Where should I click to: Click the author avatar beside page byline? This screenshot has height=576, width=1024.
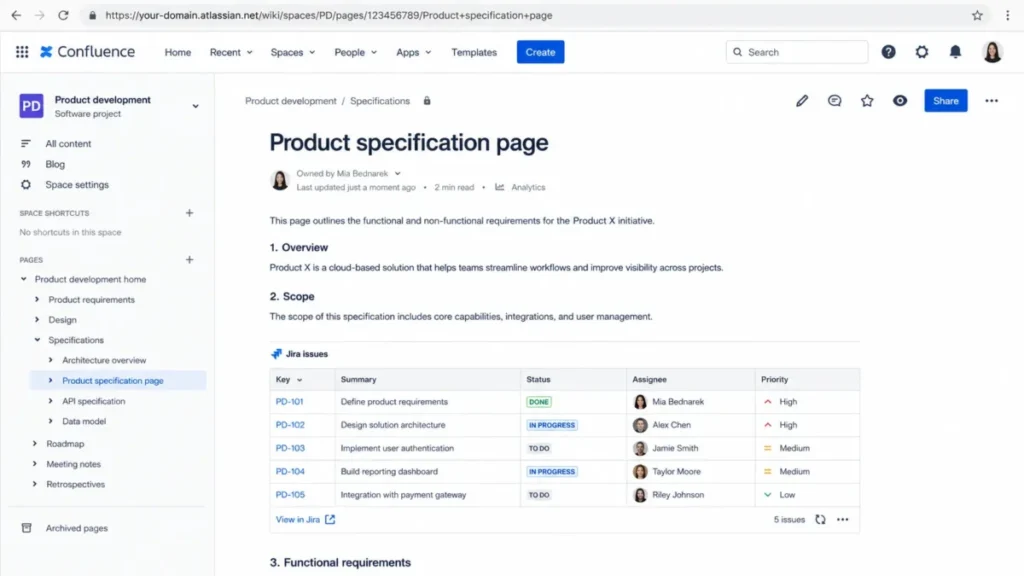pyautogui.click(x=280, y=180)
